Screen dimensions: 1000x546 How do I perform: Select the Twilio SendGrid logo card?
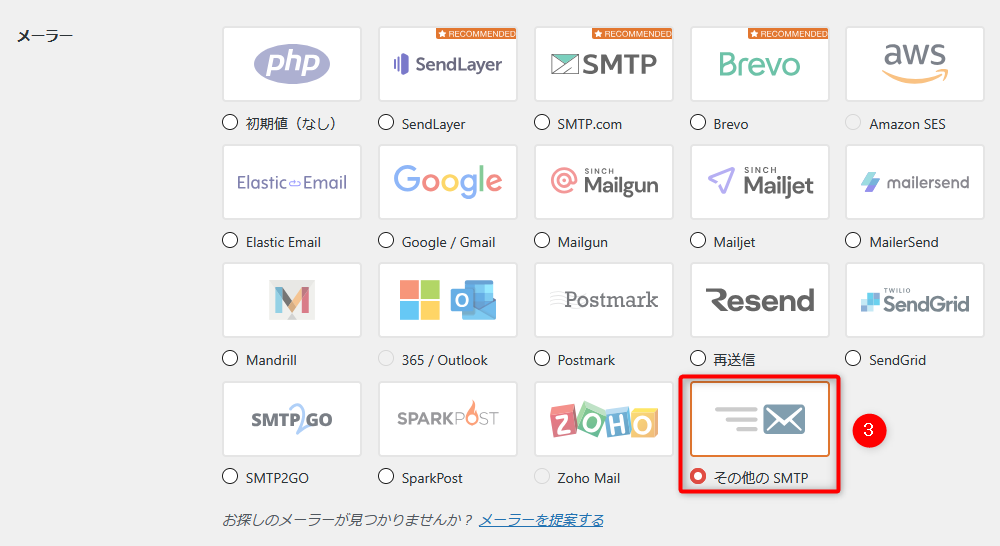[915, 300]
